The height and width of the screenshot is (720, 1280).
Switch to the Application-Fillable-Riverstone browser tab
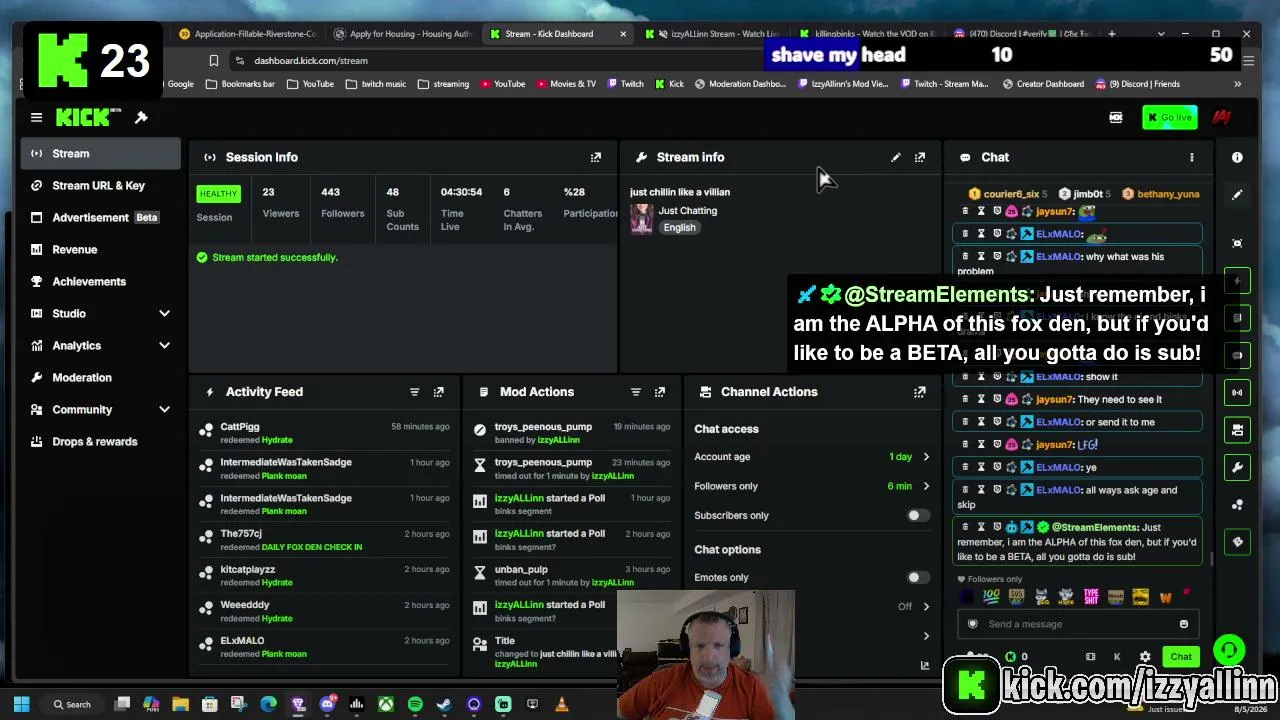click(247, 34)
